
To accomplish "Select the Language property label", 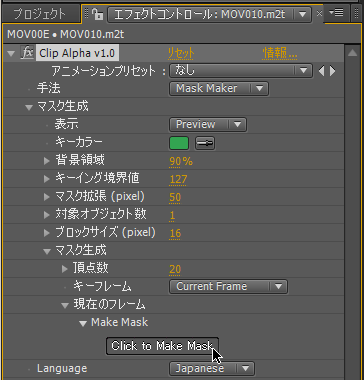I will pyautogui.click(x=62, y=369).
